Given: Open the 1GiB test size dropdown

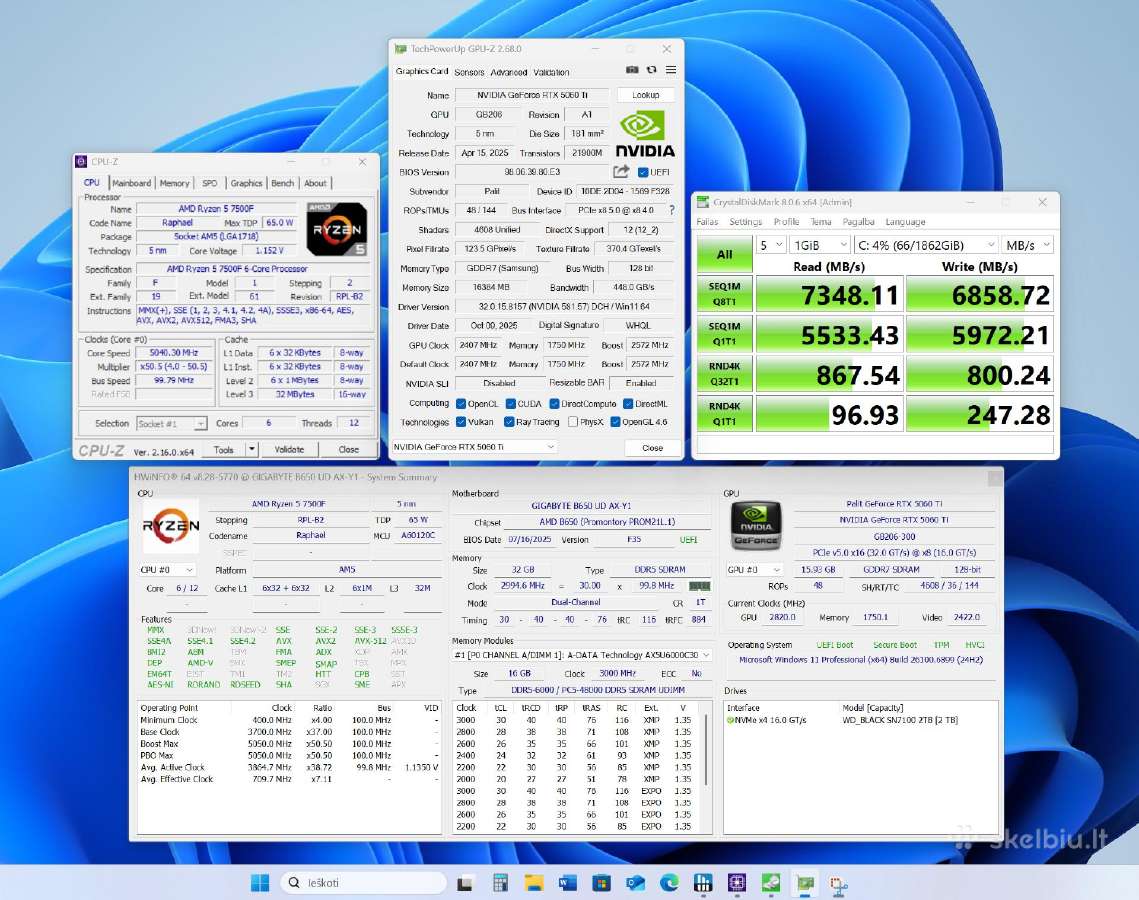Looking at the screenshot, I should coord(820,245).
